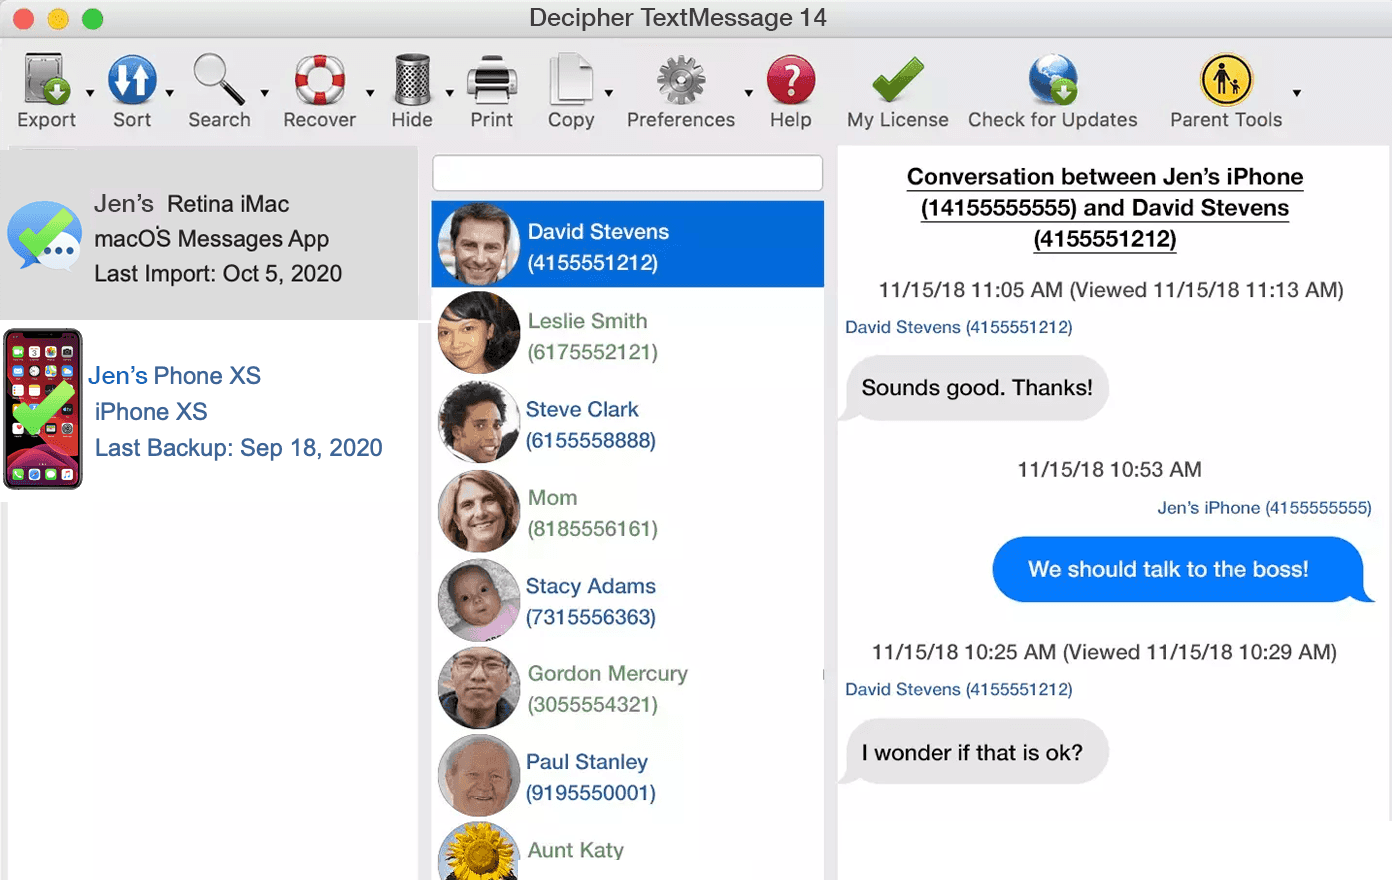Viewport: 1392px width, 880px height.
Task: Click the 11/15/18 11:05 AM viewed timestamp
Action: [x=1111, y=290]
